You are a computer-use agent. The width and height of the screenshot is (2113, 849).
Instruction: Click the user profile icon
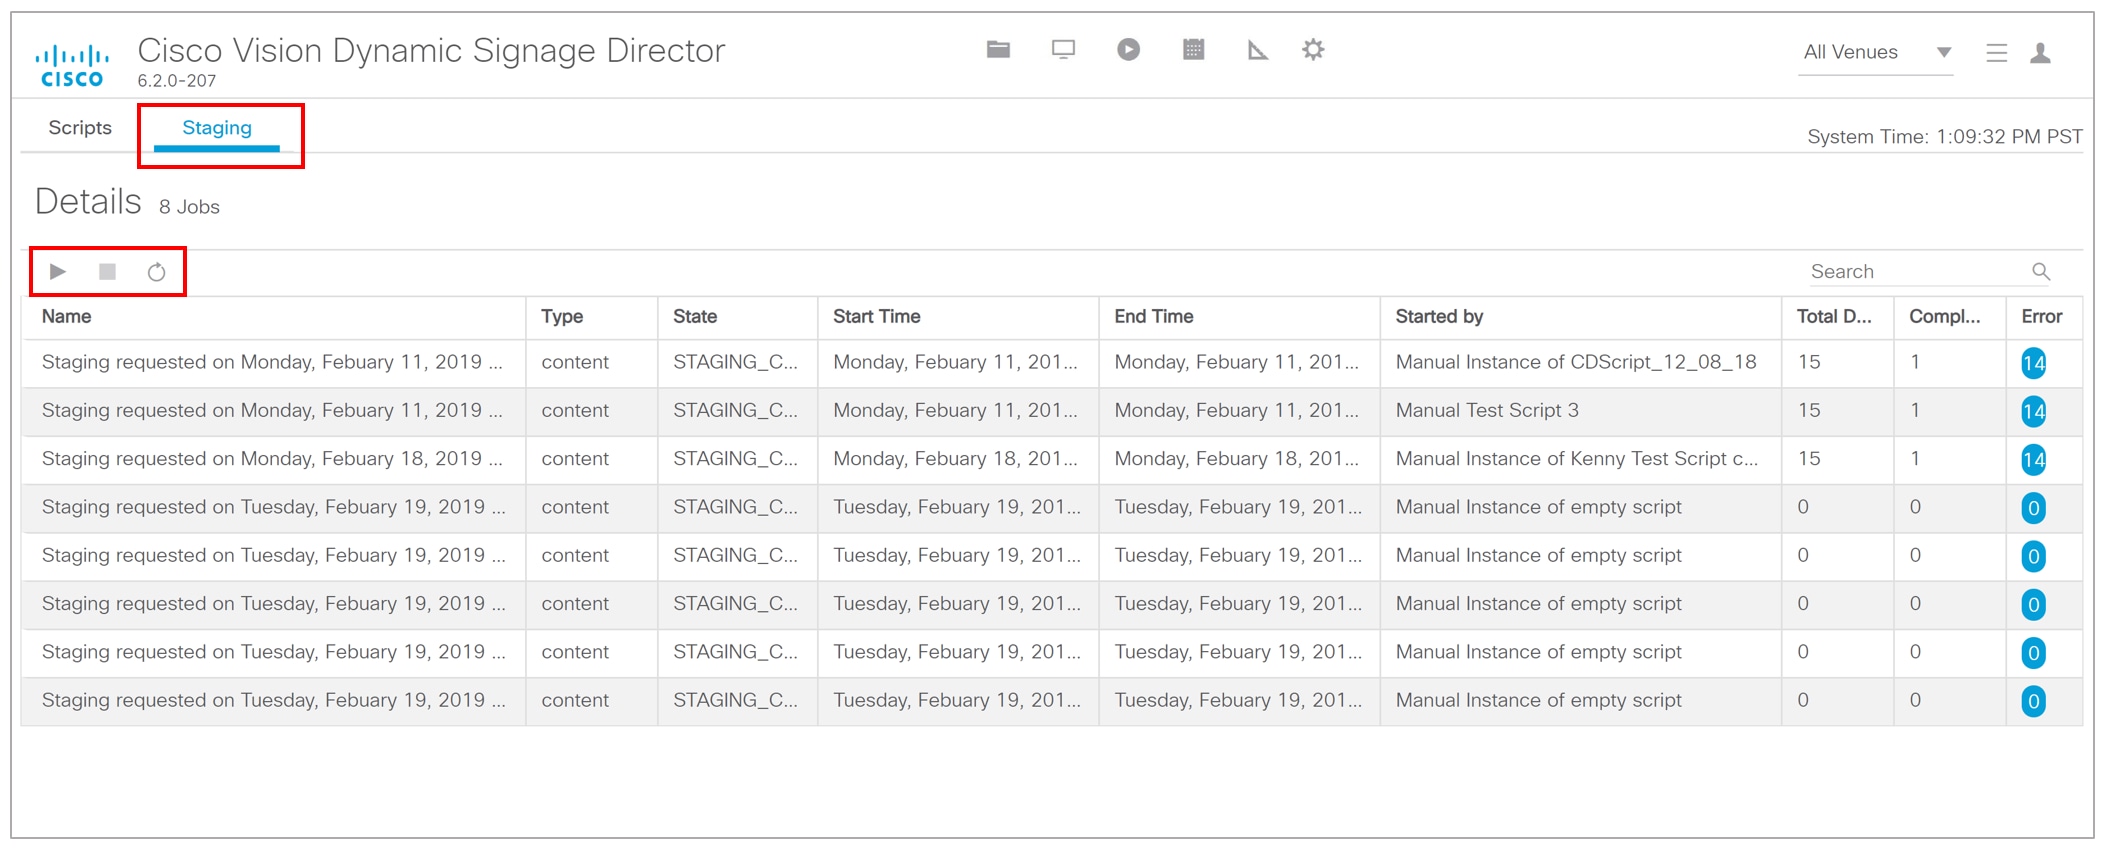[x=2040, y=53]
